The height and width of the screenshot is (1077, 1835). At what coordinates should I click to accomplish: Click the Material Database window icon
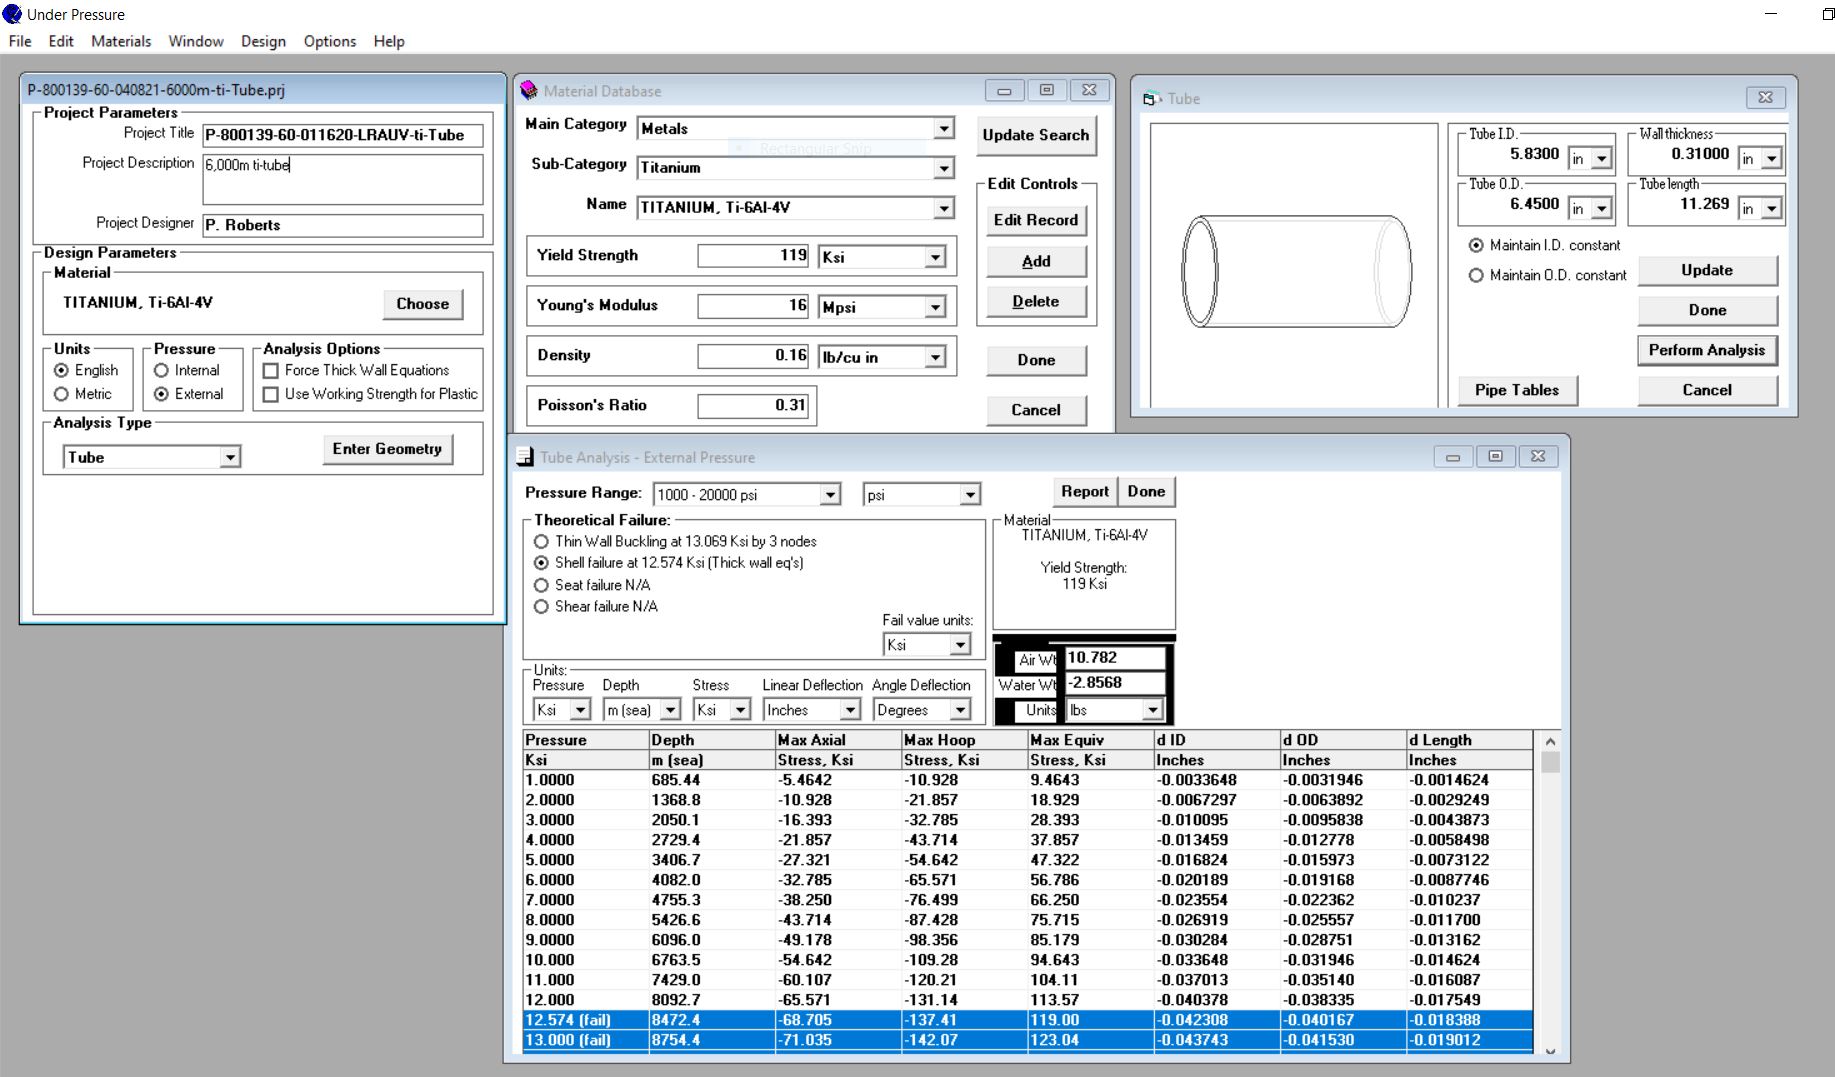[529, 91]
